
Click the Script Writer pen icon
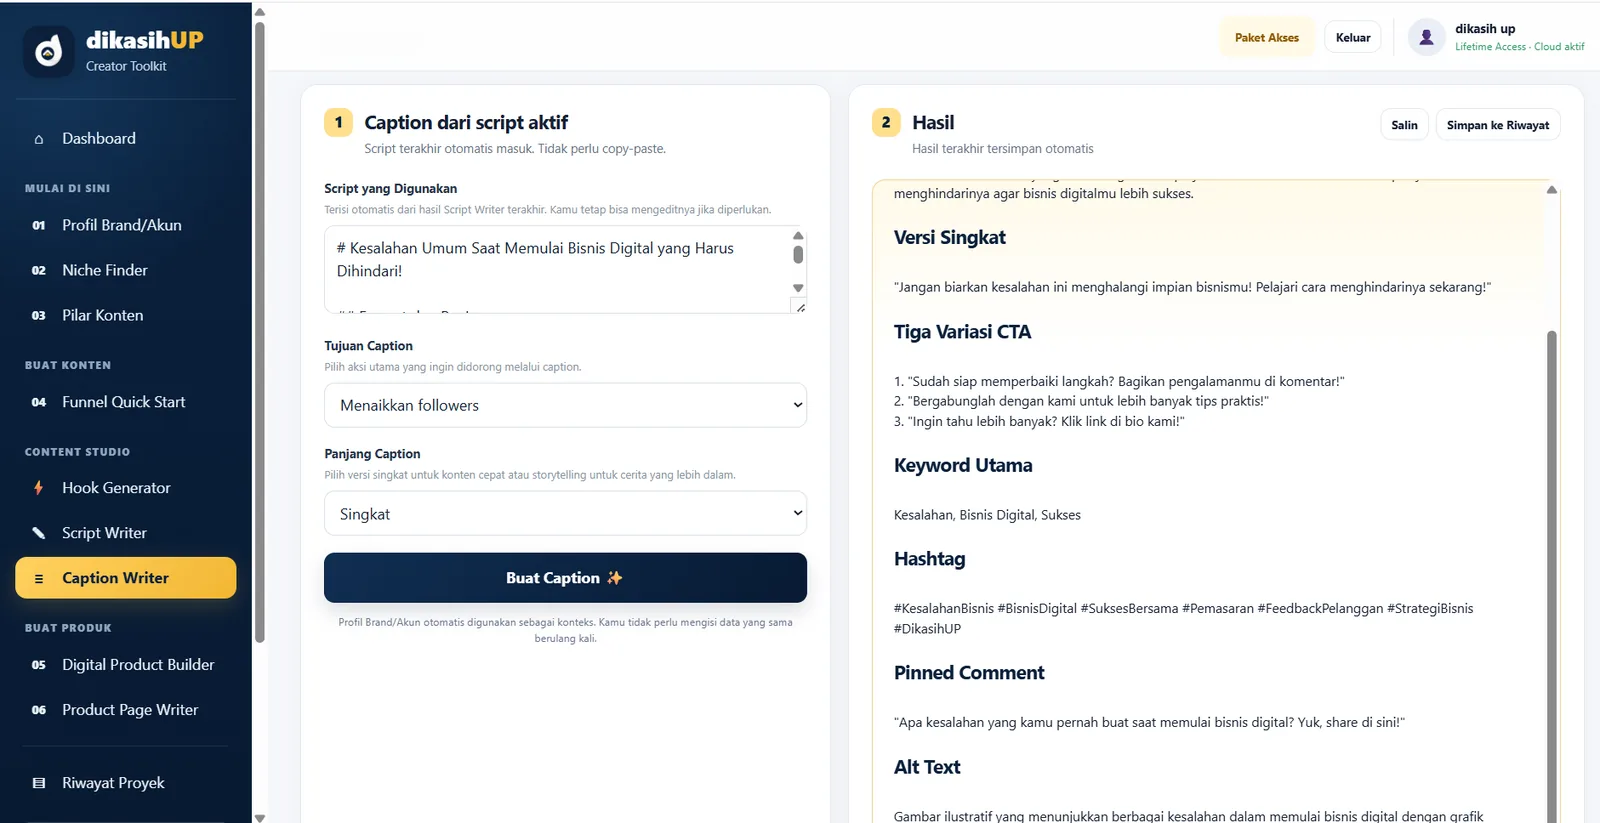pos(39,533)
